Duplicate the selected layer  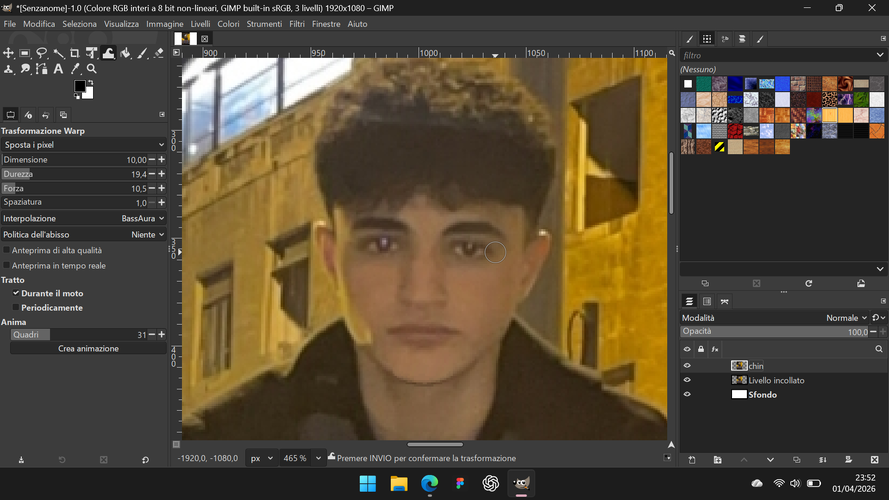tap(797, 460)
